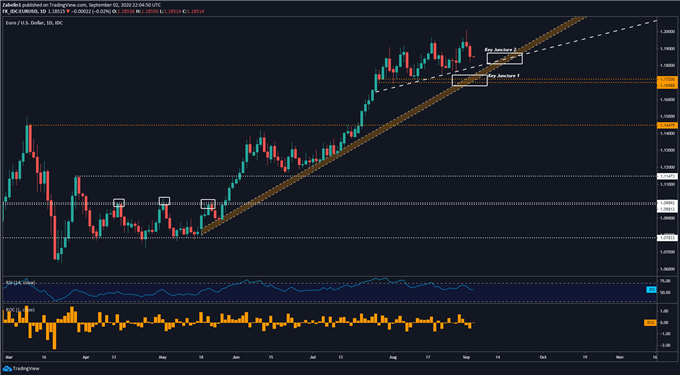
Task: Select the Key Juncture 2 text label
Action: pyautogui.click(x=500, y=50)
